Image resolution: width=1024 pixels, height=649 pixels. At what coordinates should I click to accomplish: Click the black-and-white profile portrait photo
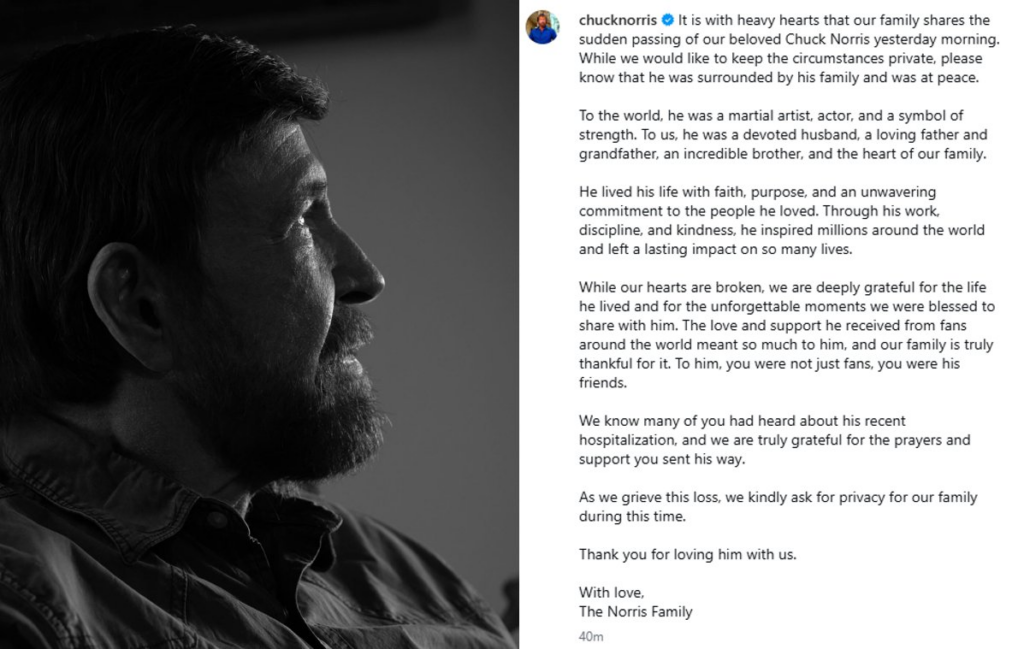(259, 324)
